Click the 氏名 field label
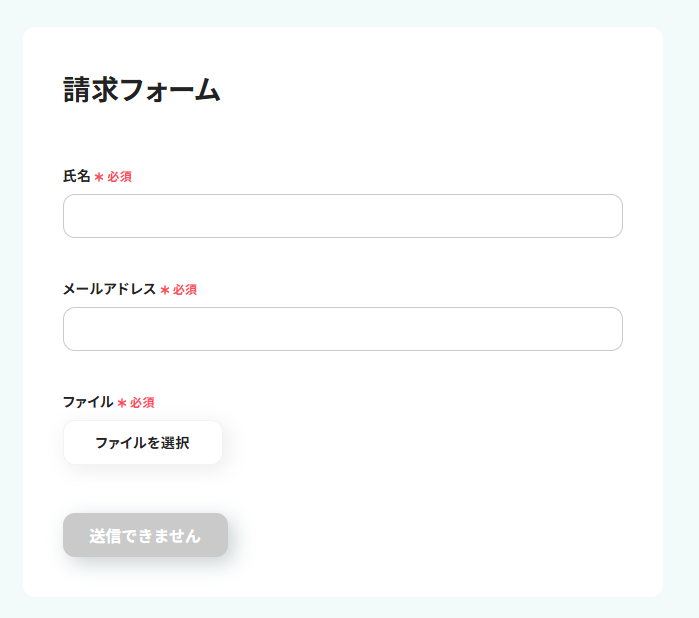 (x=76, y=176)
